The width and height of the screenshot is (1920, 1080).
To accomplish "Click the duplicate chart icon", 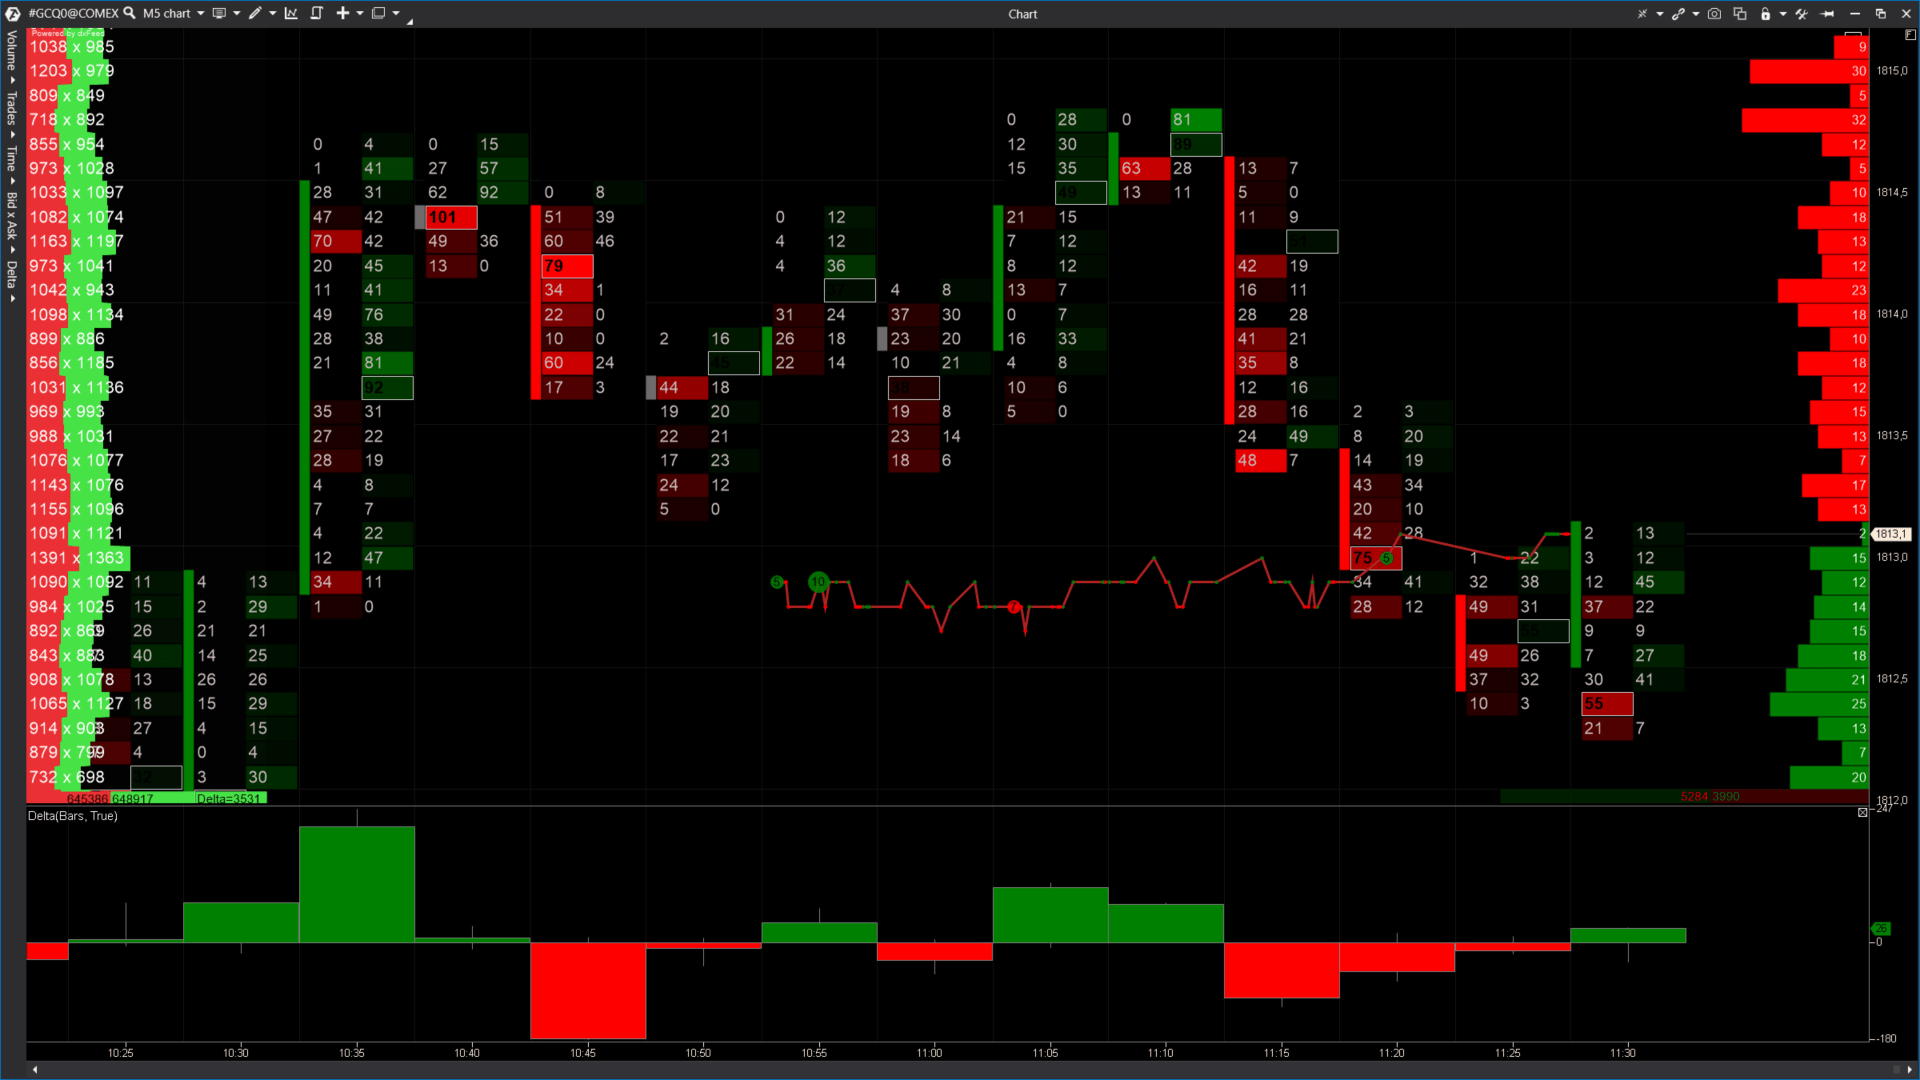I will (x=1740, y=13).
